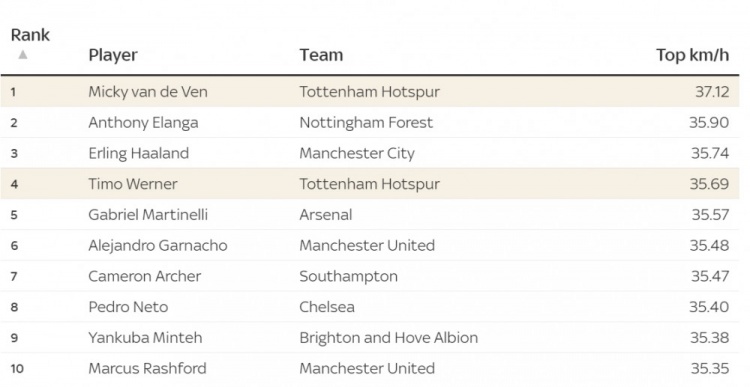Click Pedro Neto's name
This screenshot has height=387, width=750.
point(128,307)
